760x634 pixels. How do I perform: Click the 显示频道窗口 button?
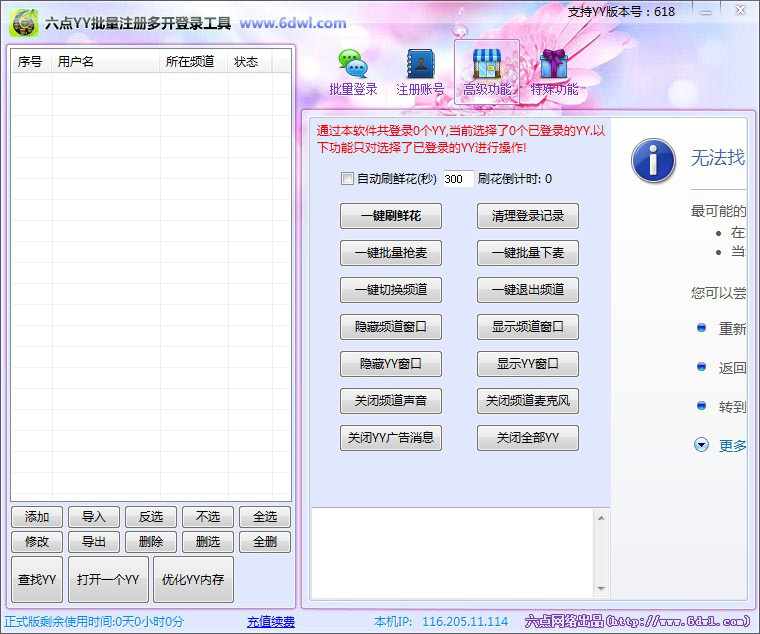pyautogui.click(x=528, y=327)
